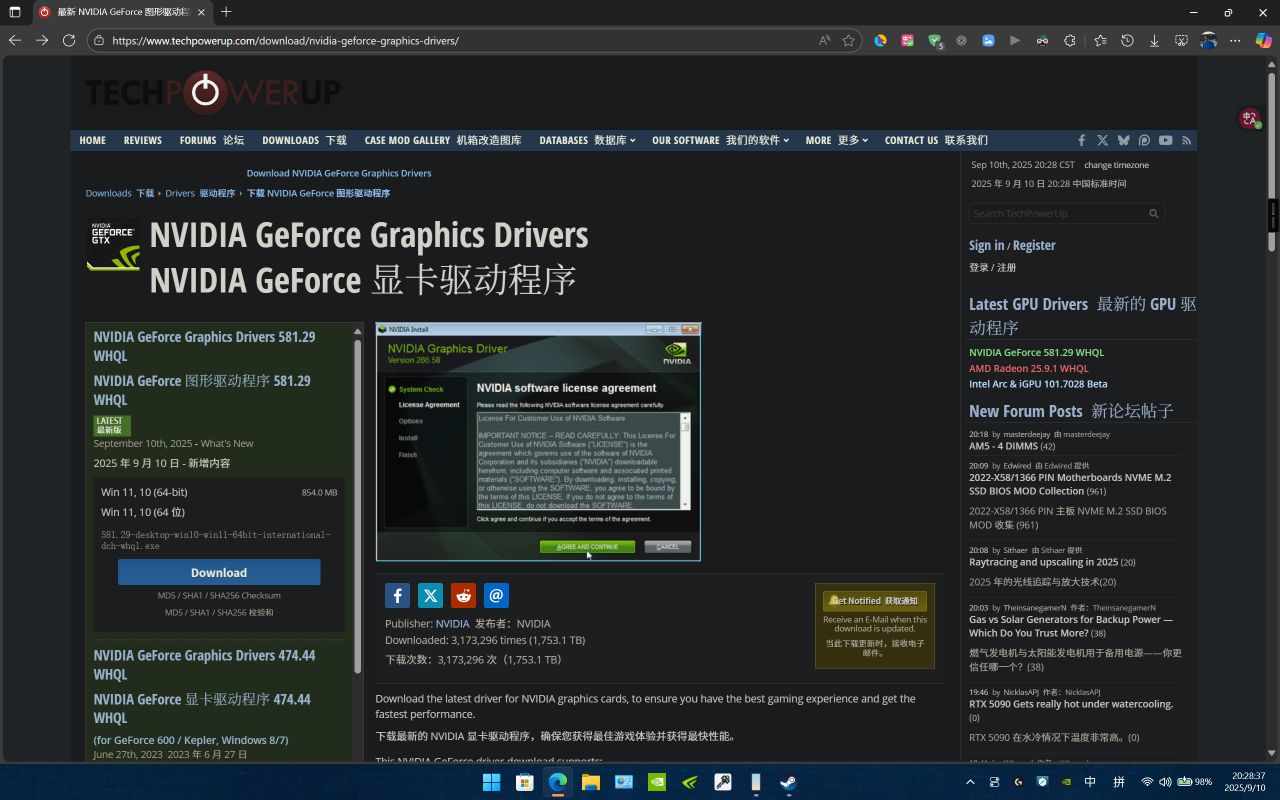Image resolution: width=1280 pixels, height=800 pixels.
Task: Add this page to browser favorites
Action: (849, 41)
